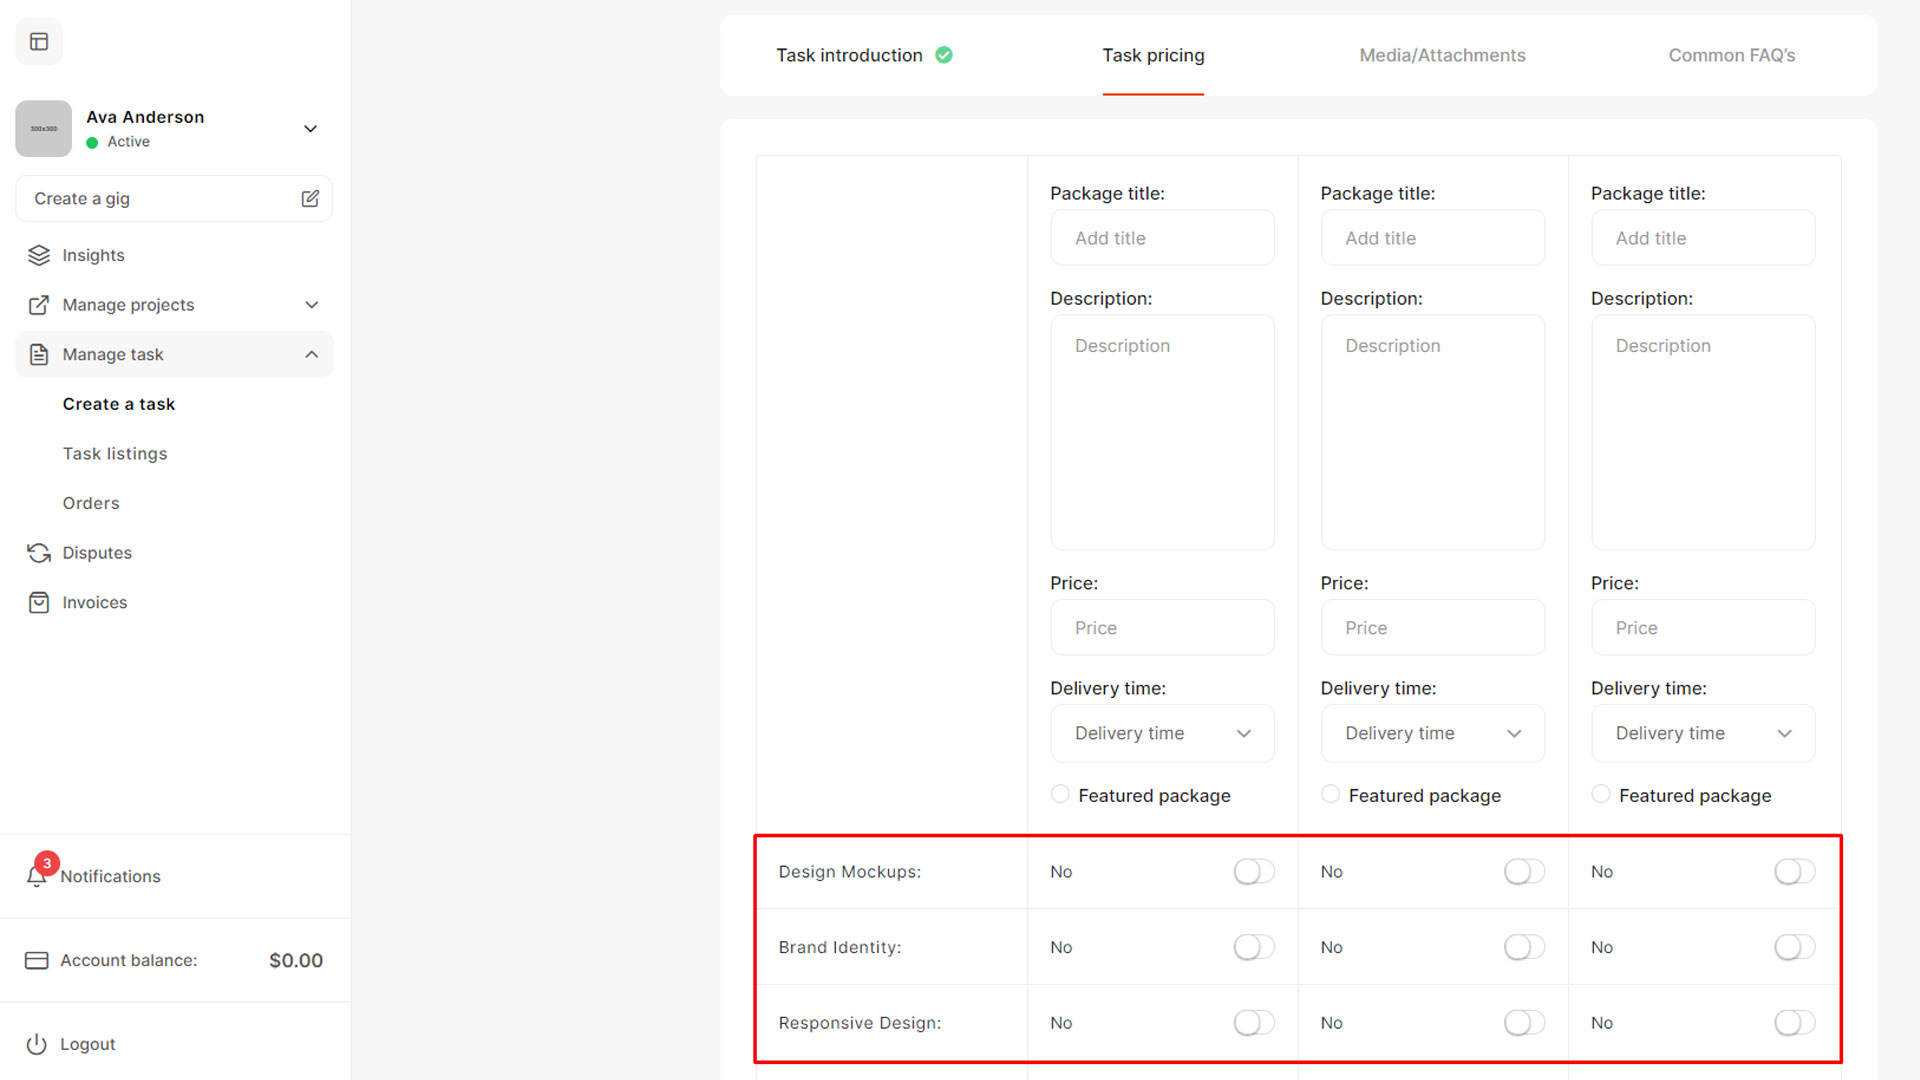Viewport: 1920px width, 1080px height.
Task: Open Task listings in the sidebar
Action: 115,453
